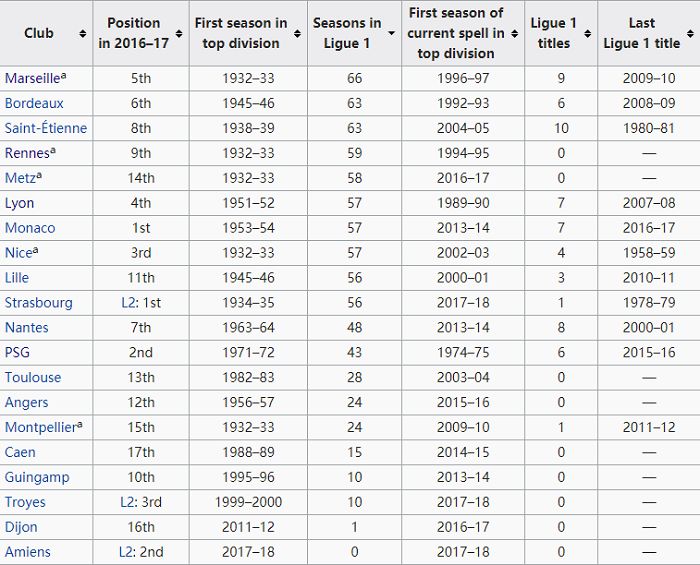700x565 pixels.
Task: Sort by Position in 2016–17 arrows
Action: pos(179,33)
